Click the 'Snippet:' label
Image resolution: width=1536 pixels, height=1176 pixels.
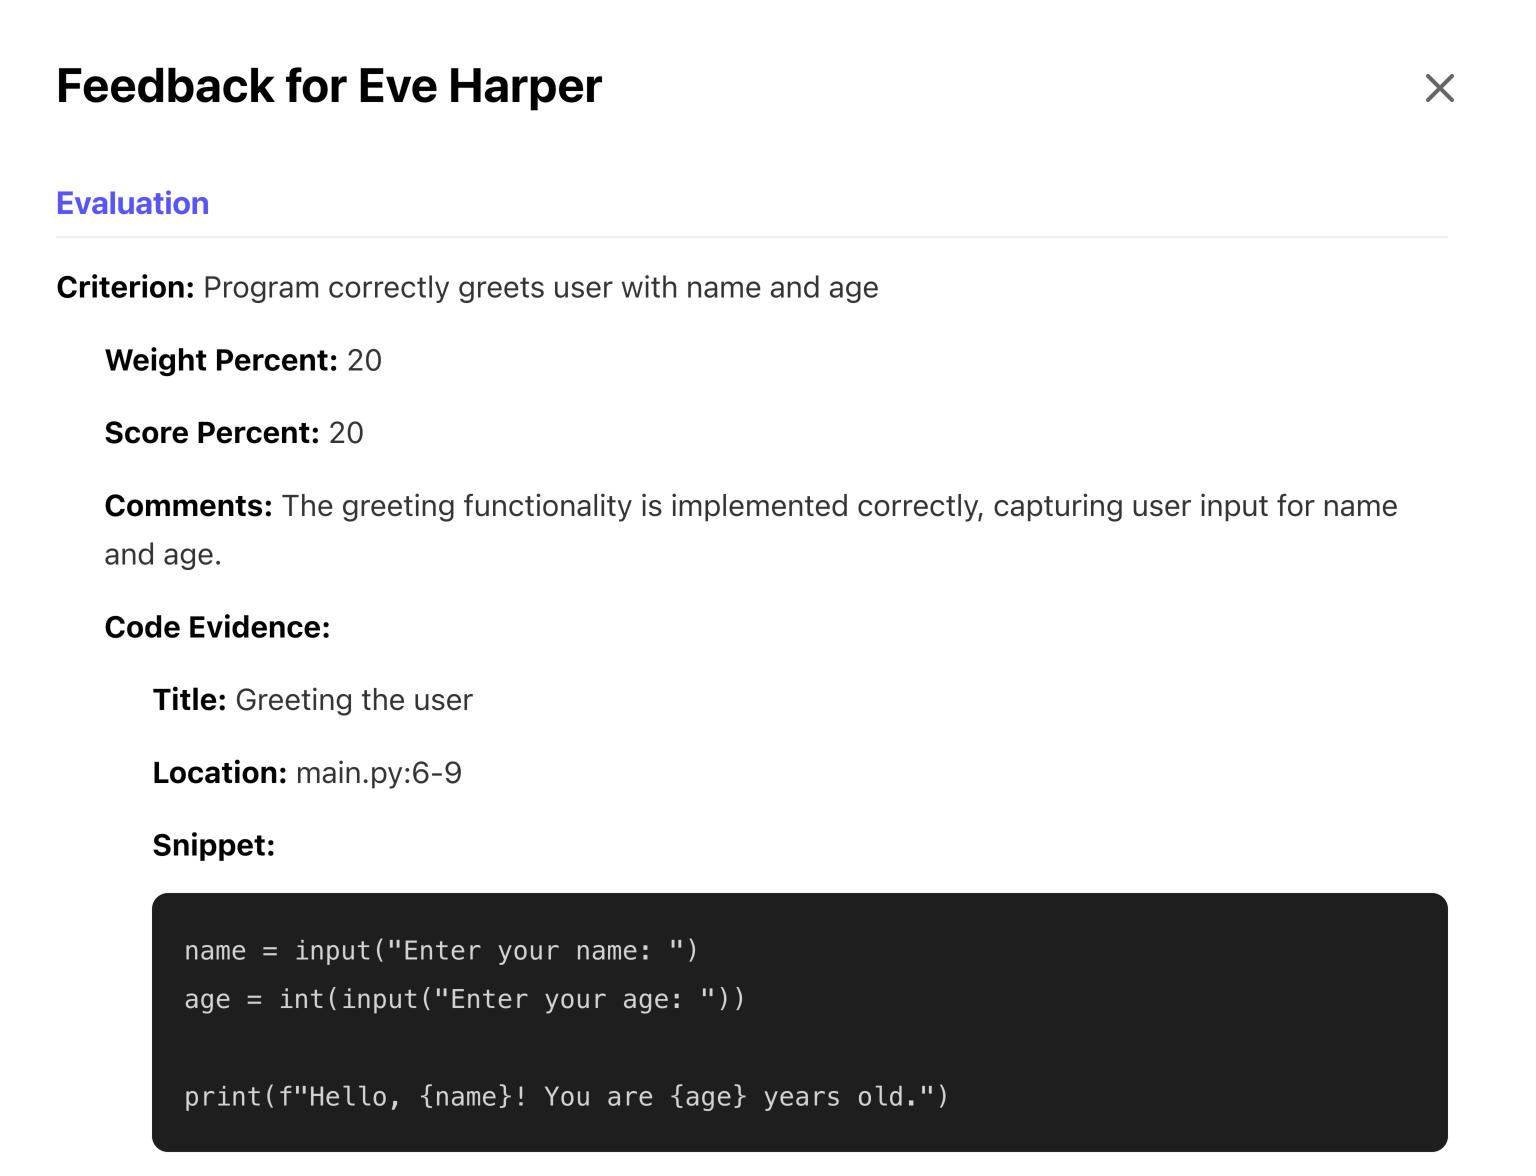[x=213, y=845]
